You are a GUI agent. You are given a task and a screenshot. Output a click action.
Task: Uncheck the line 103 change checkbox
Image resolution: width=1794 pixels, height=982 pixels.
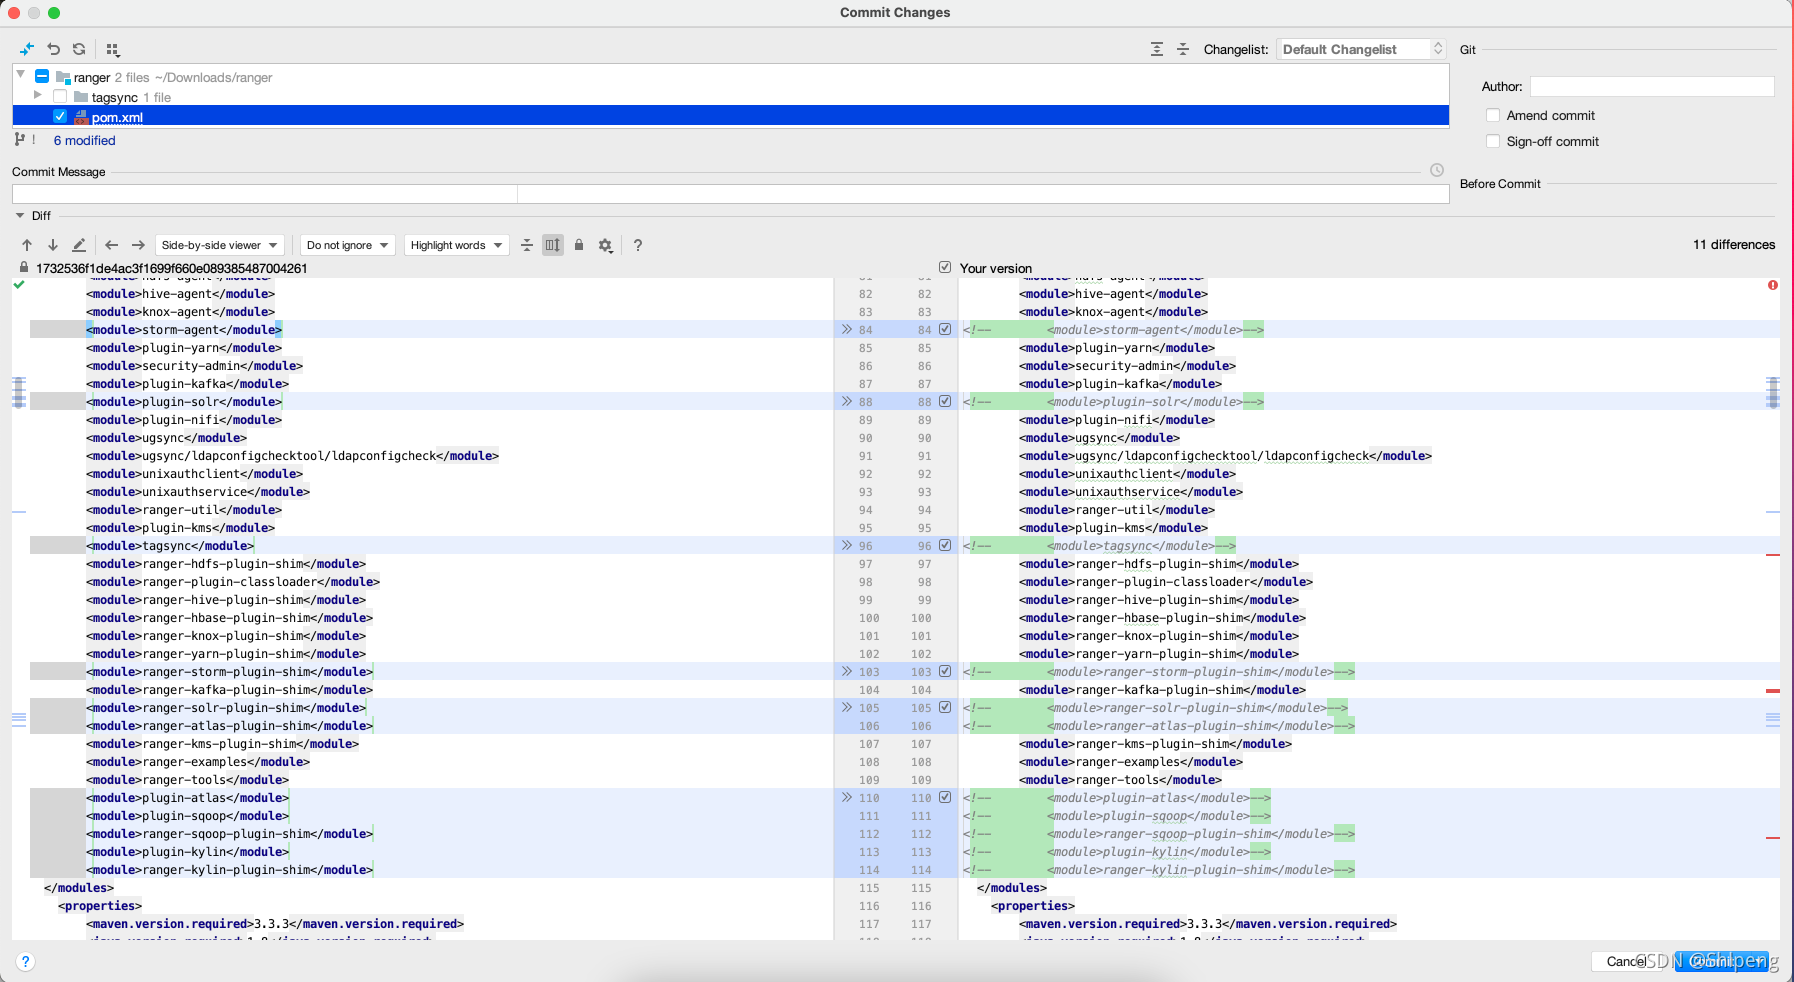(x=945, y=671)
